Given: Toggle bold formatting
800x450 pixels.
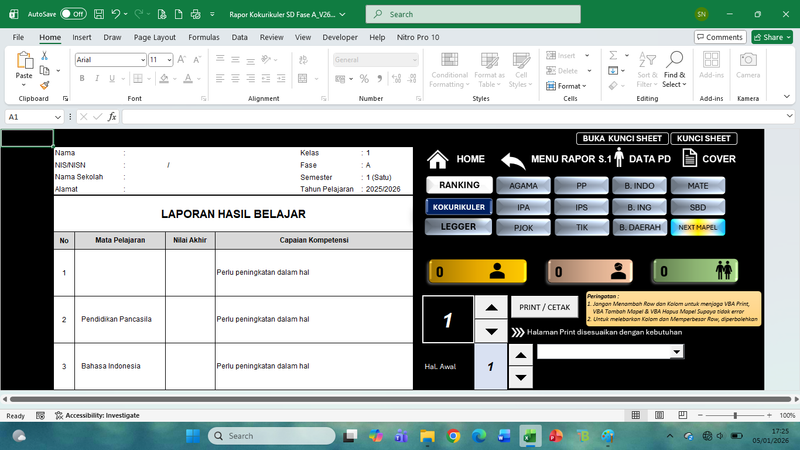Looking at the screenshot, I should click(82, 78).
